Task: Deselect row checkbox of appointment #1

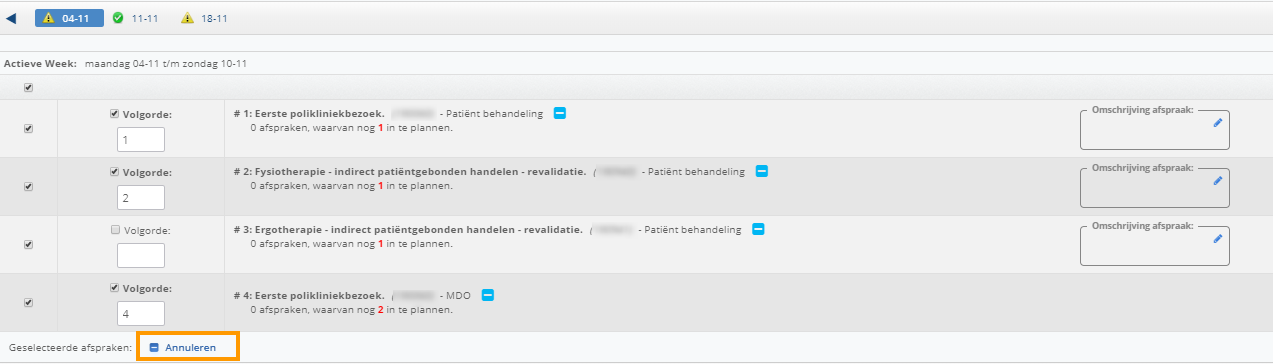Action: [x=28, y=128]
